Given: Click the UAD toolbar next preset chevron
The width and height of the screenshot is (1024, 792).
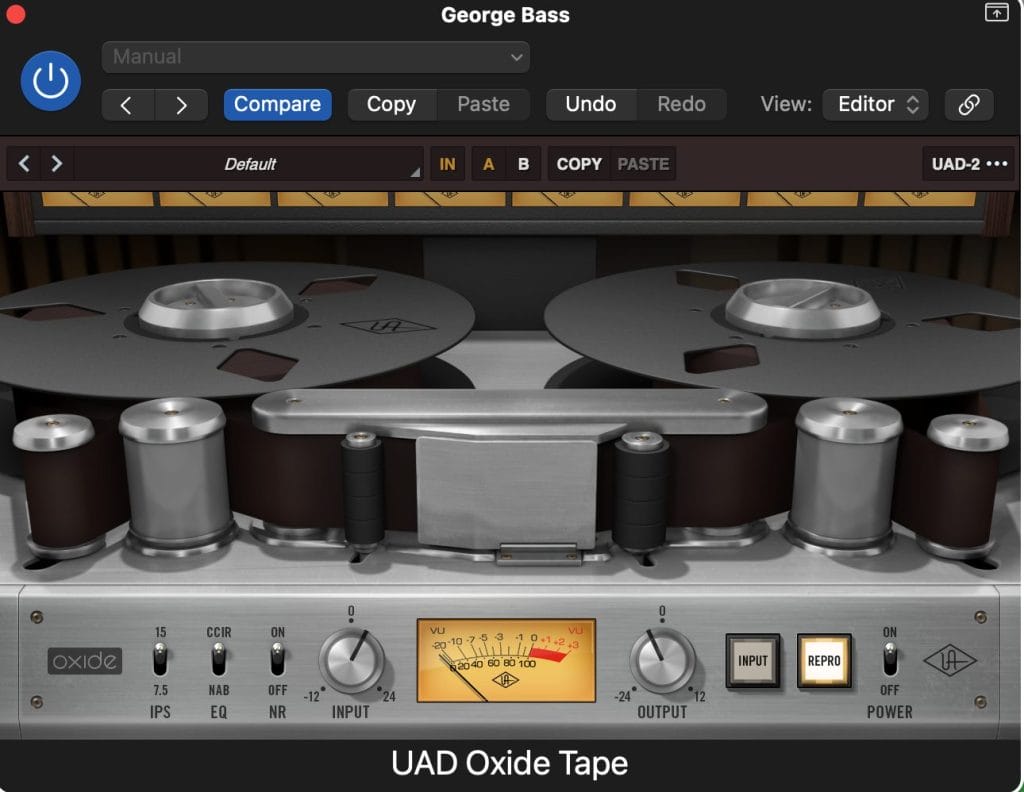Looking at the screenshot, I should point(57,164).
